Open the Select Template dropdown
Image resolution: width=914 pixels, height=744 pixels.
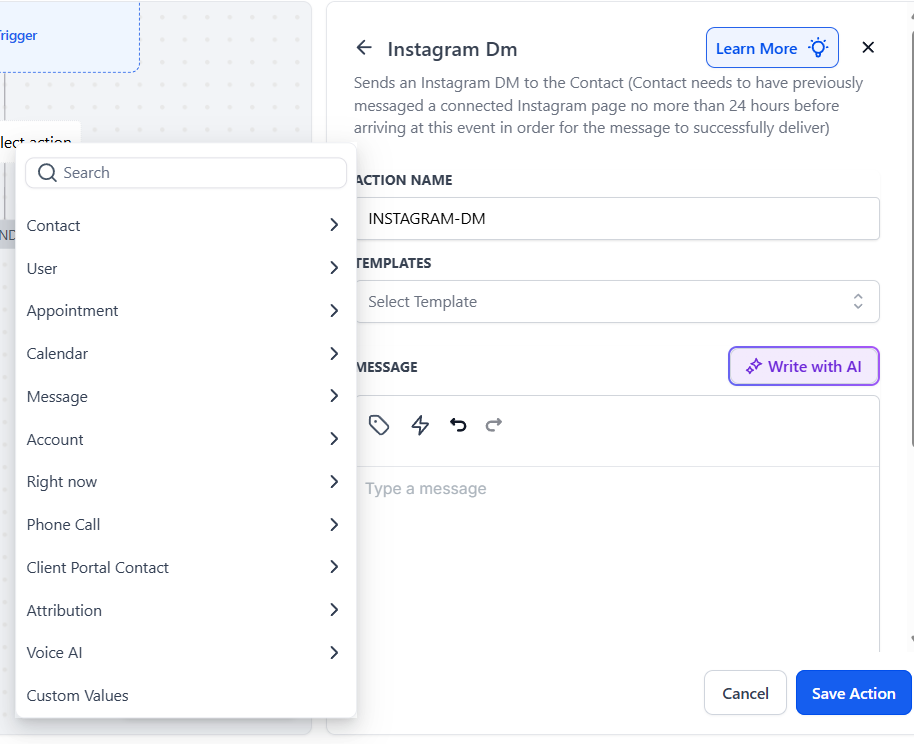click(617, 302)
